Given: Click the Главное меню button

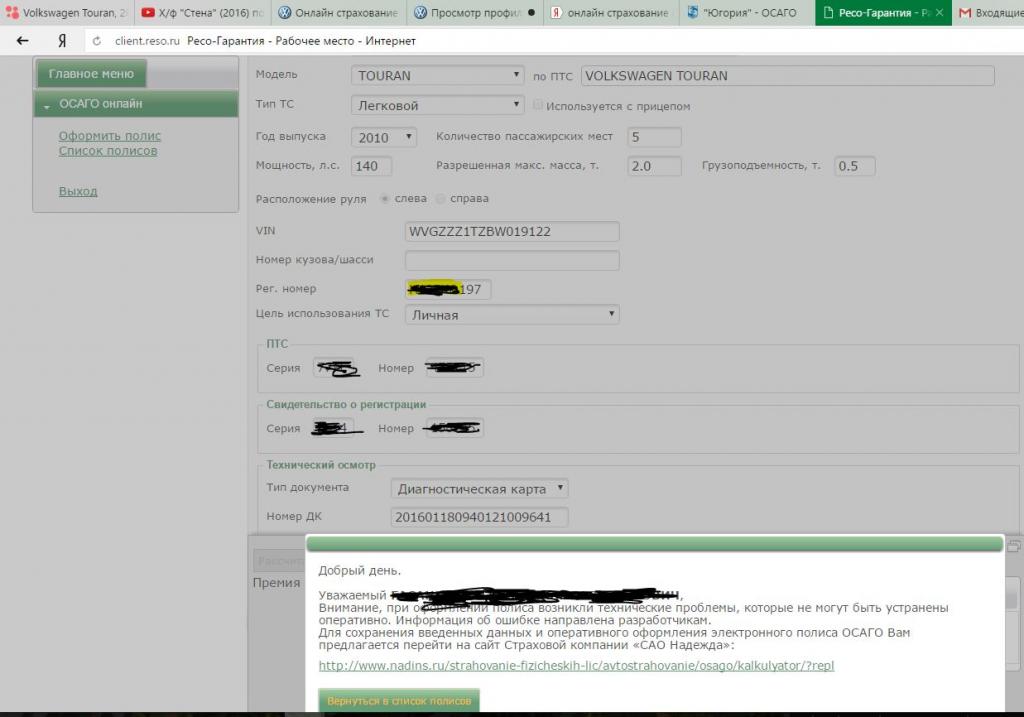Looking at the screenshot, I should [x=91, y=74].
